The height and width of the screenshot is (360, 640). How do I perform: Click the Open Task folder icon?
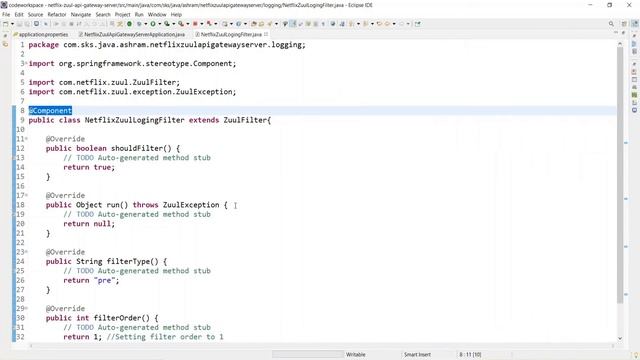260,24
